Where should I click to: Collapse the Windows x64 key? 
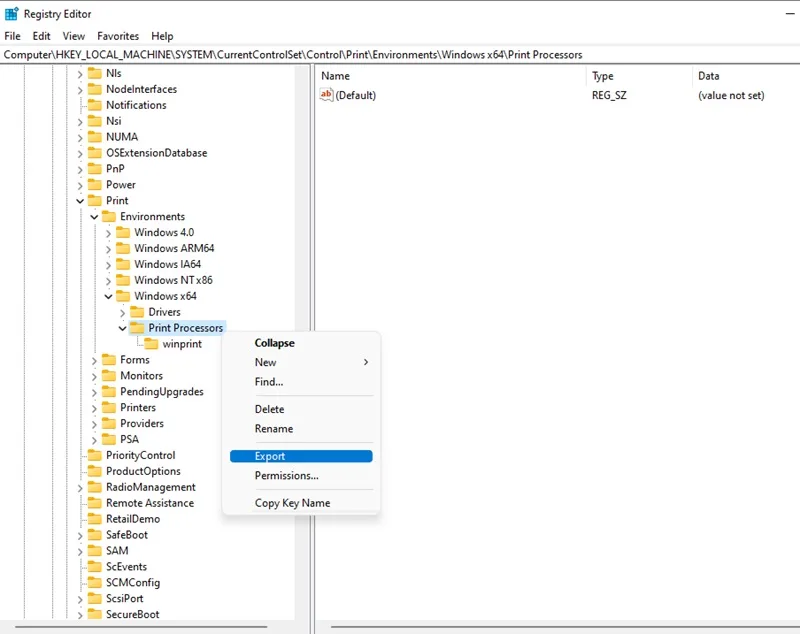tap(108, 296)
